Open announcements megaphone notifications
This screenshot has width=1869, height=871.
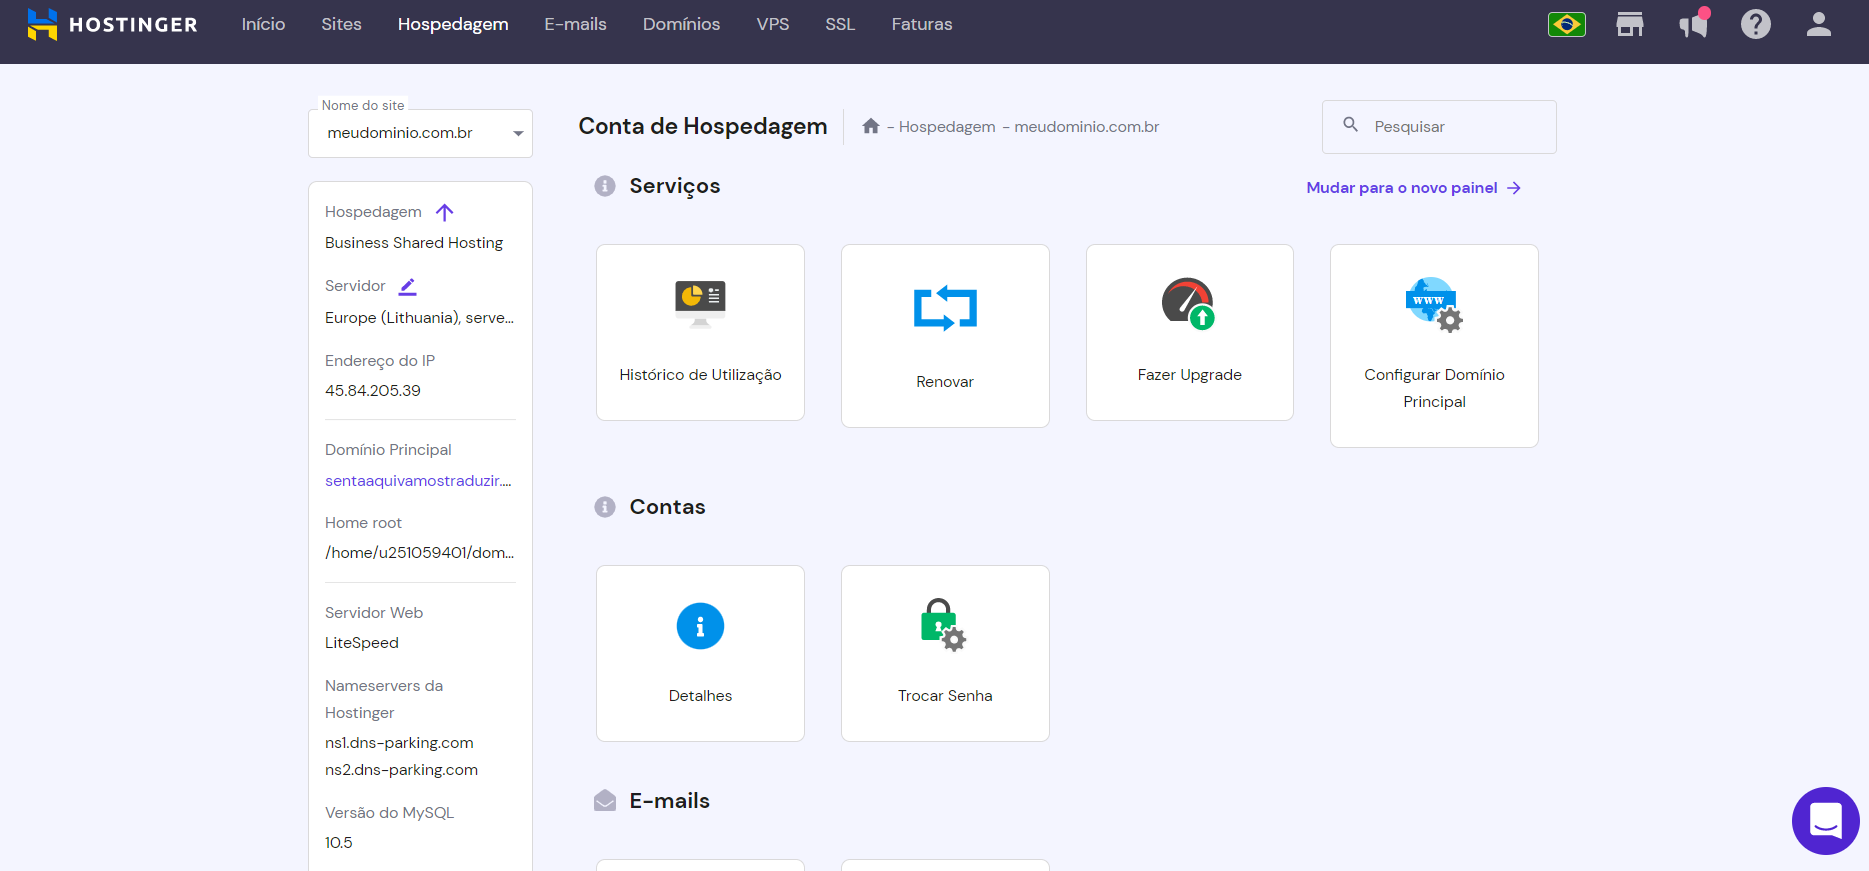(x=1693, y=24)
